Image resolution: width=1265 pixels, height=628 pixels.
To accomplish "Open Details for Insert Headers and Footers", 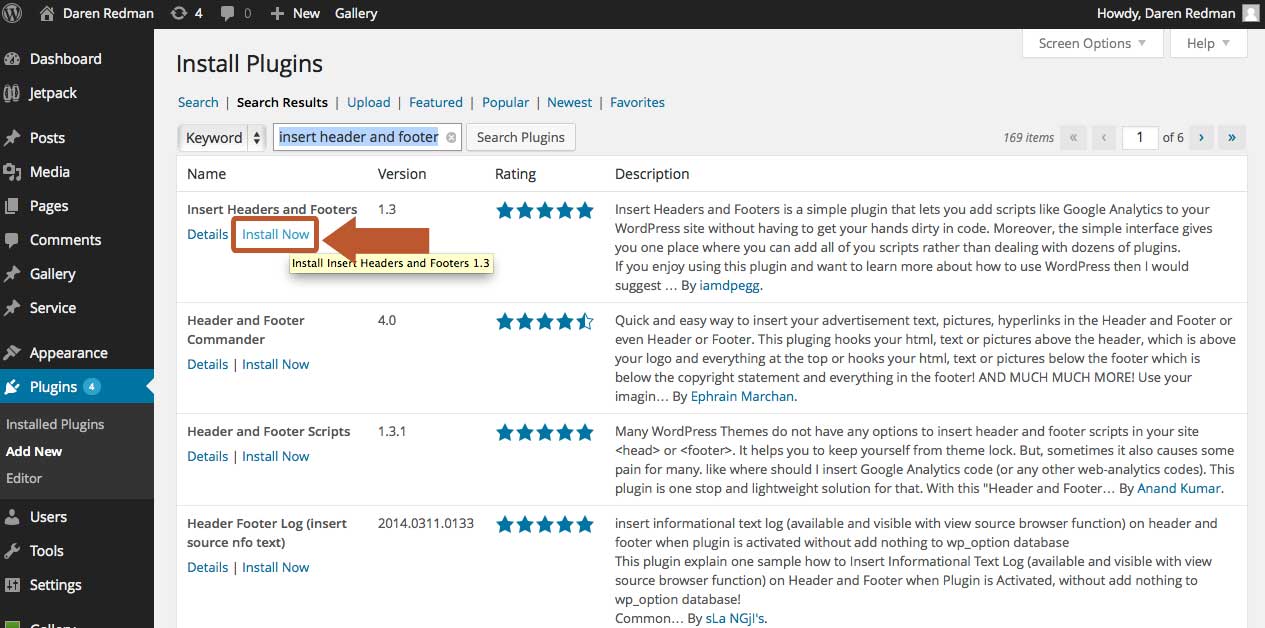I will 208,234.
